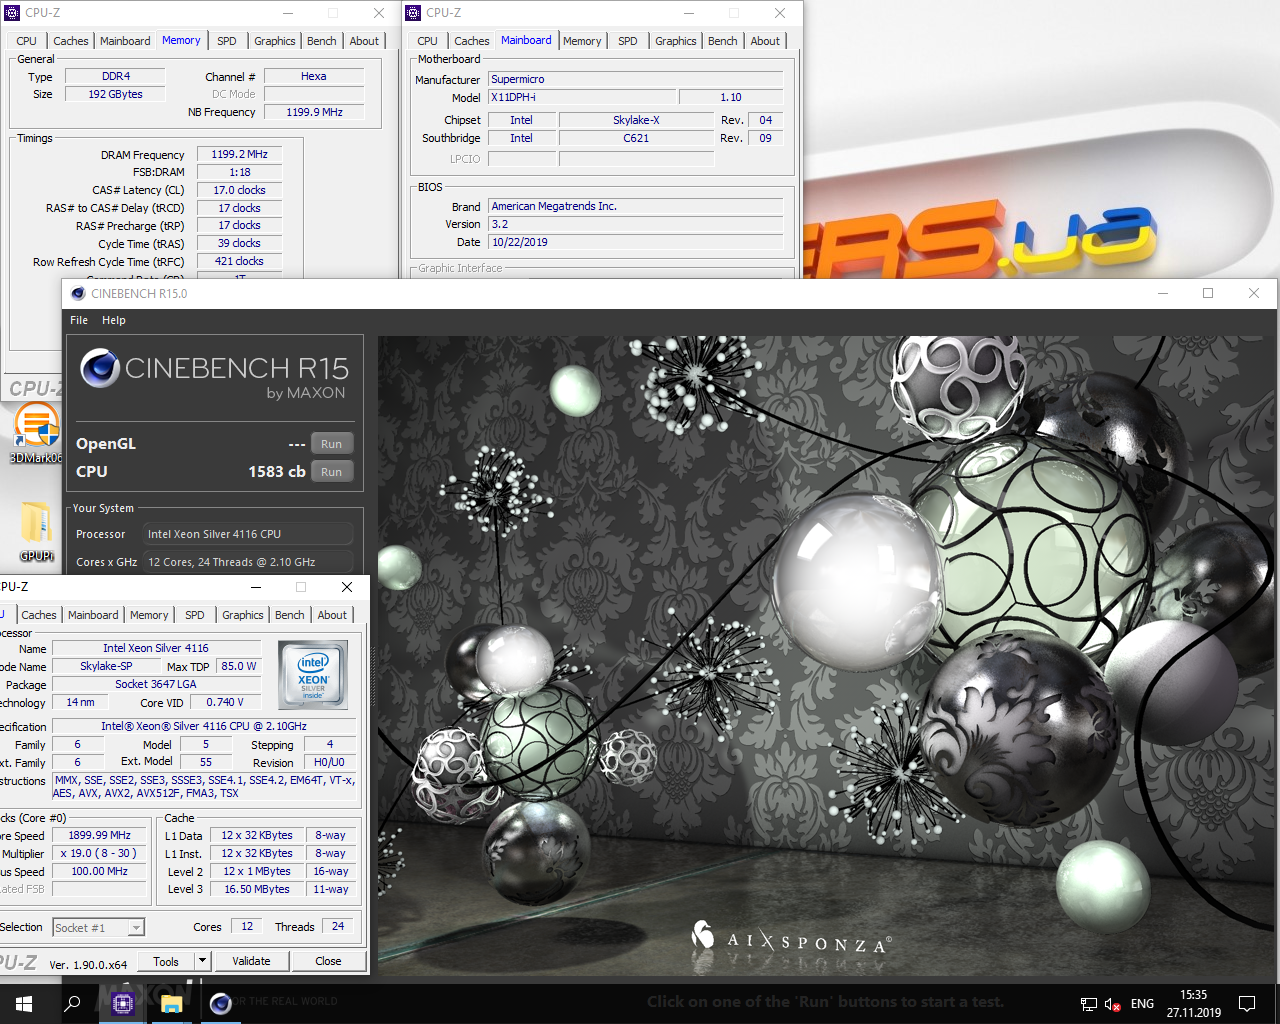
Task: Click the 16.50 MBytes Level 3 cache value
Action: click(257, 889)
